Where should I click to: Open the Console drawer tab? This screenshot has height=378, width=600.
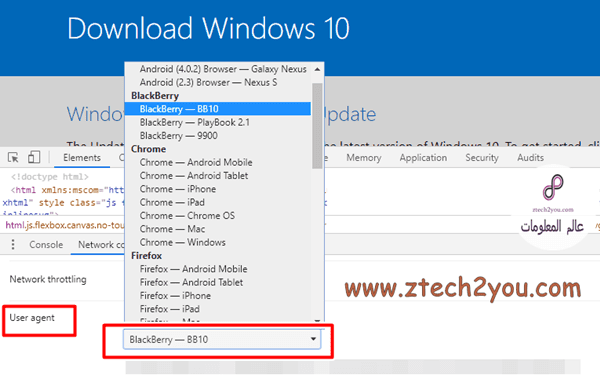point(46,244)
